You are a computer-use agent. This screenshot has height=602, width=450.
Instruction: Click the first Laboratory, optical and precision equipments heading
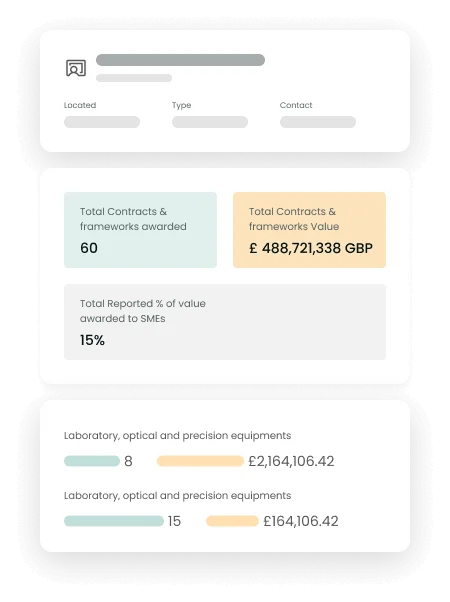(177, 436)
